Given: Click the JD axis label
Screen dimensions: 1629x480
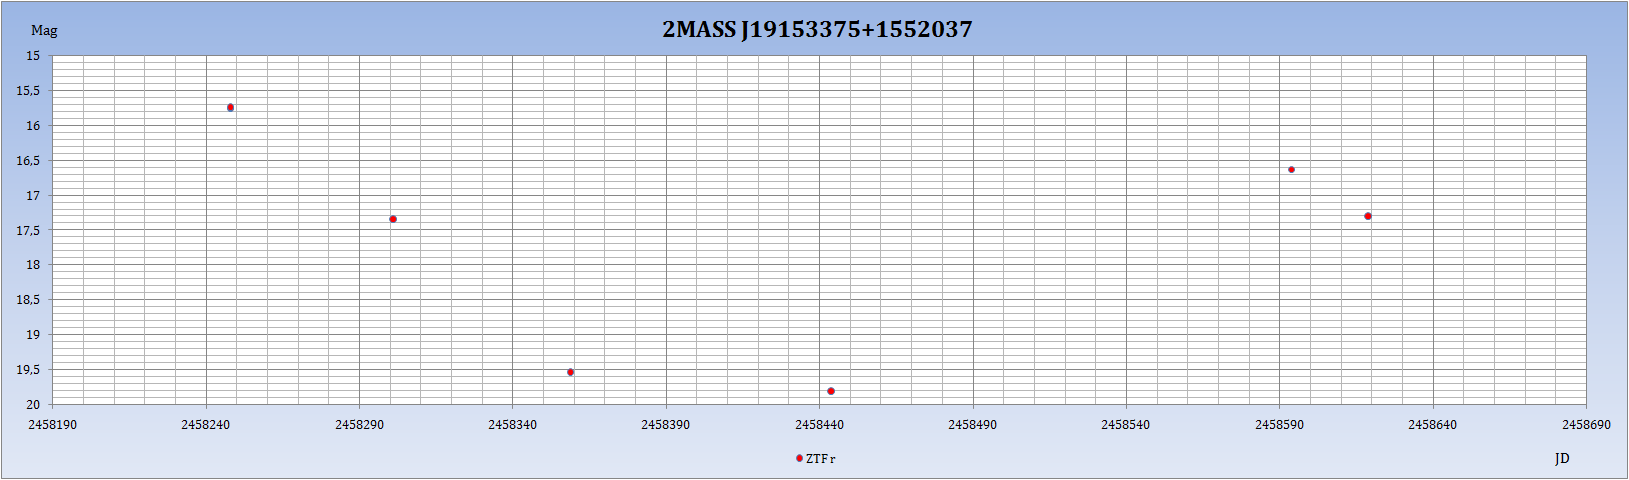Looking at the screenshot, I should [x=1562, y=458].
